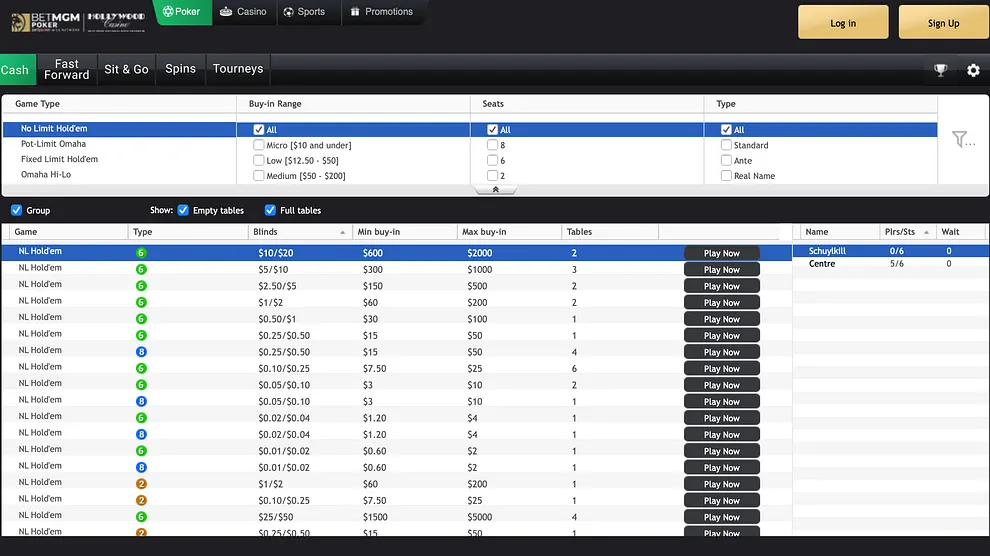The width and height of the screenshot is (990, 556).
Task: Select the Schuylkill table row
Action: point(890,251)
